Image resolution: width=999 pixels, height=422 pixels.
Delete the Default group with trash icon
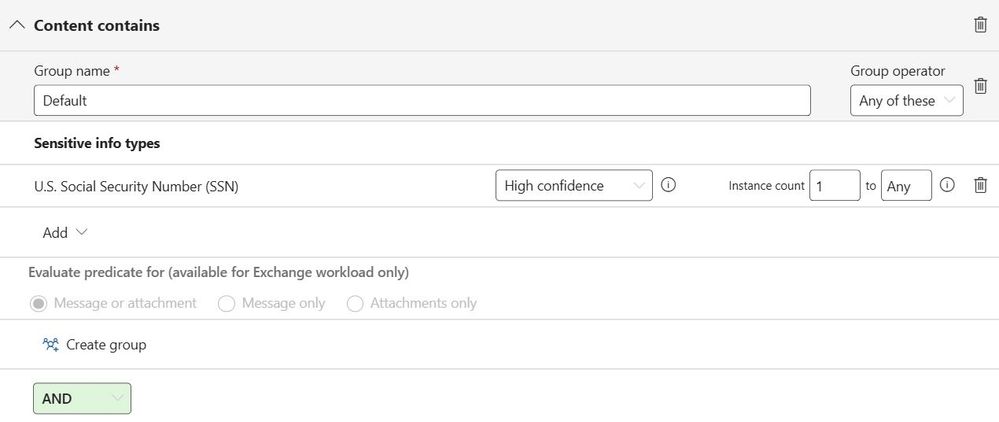[980, 86]
